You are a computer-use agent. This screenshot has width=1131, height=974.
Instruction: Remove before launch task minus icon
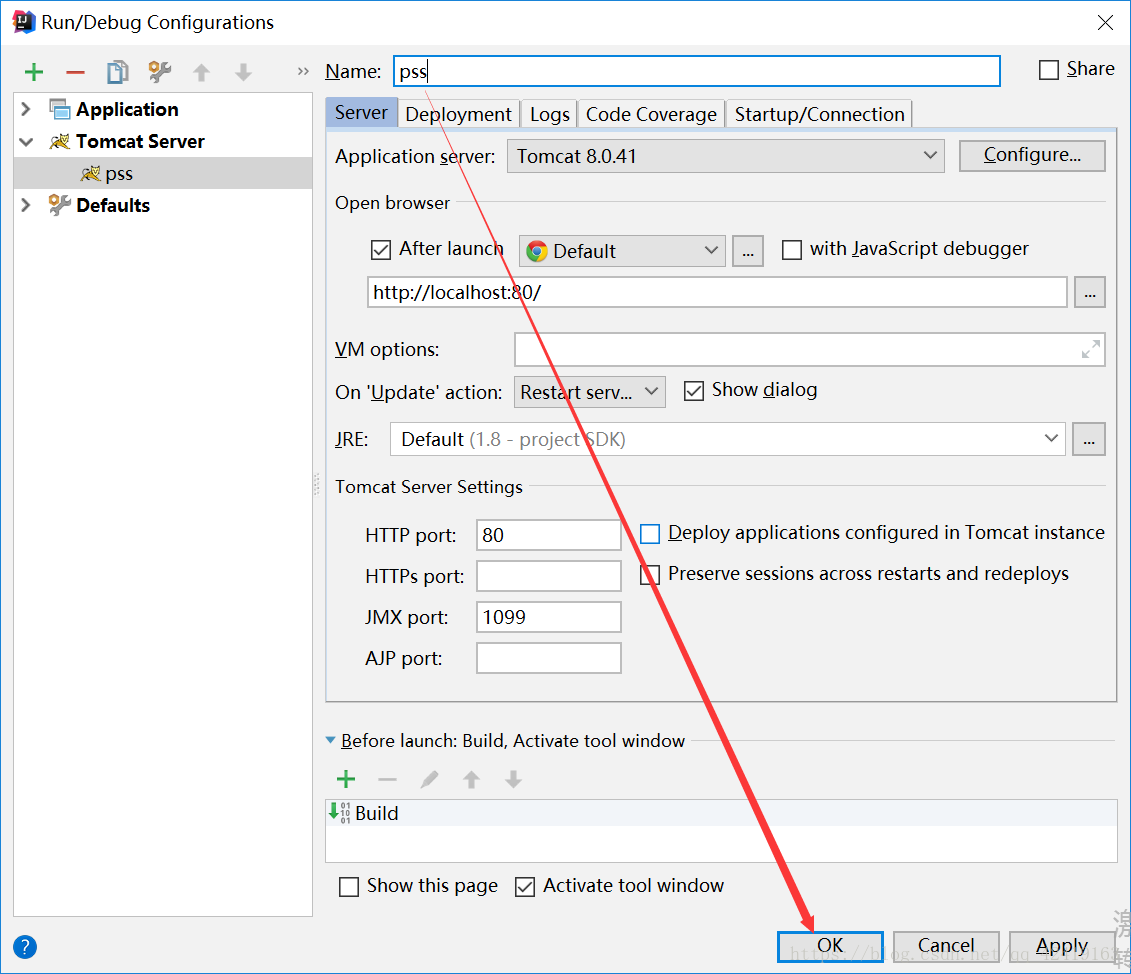(387, 779)
